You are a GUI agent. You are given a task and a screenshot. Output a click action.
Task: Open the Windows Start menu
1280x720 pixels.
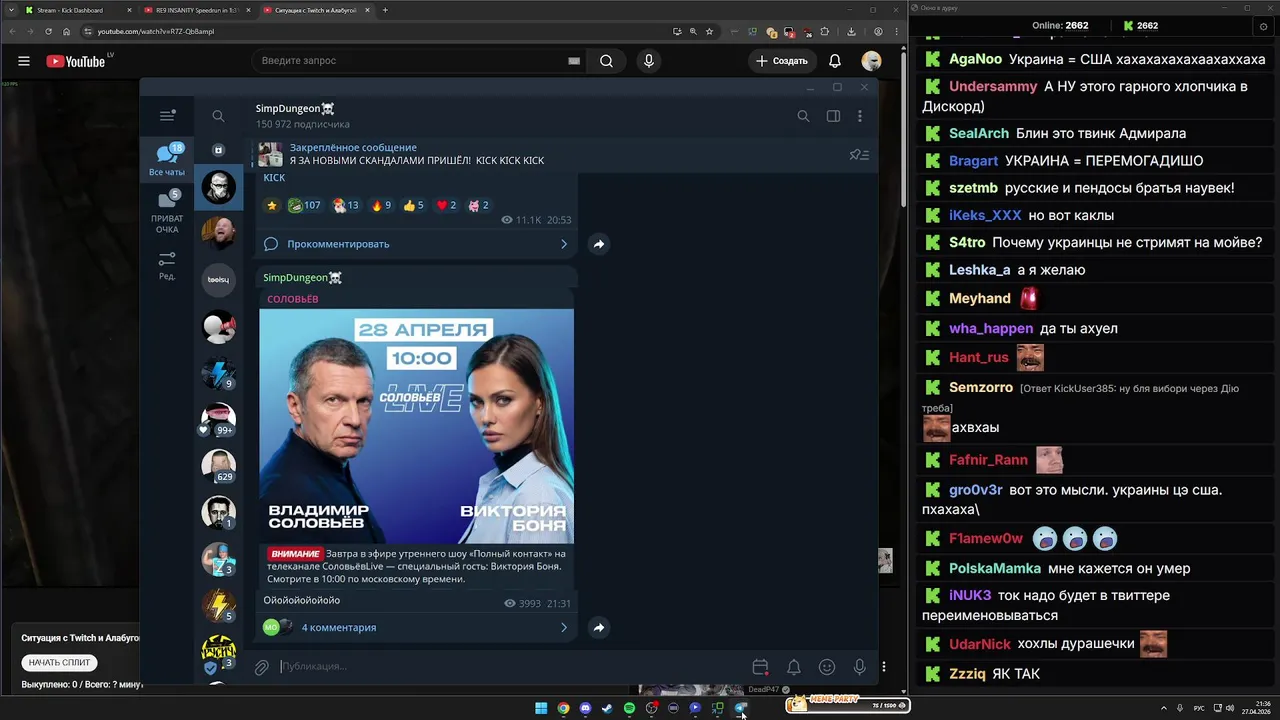tap(541, 708)
